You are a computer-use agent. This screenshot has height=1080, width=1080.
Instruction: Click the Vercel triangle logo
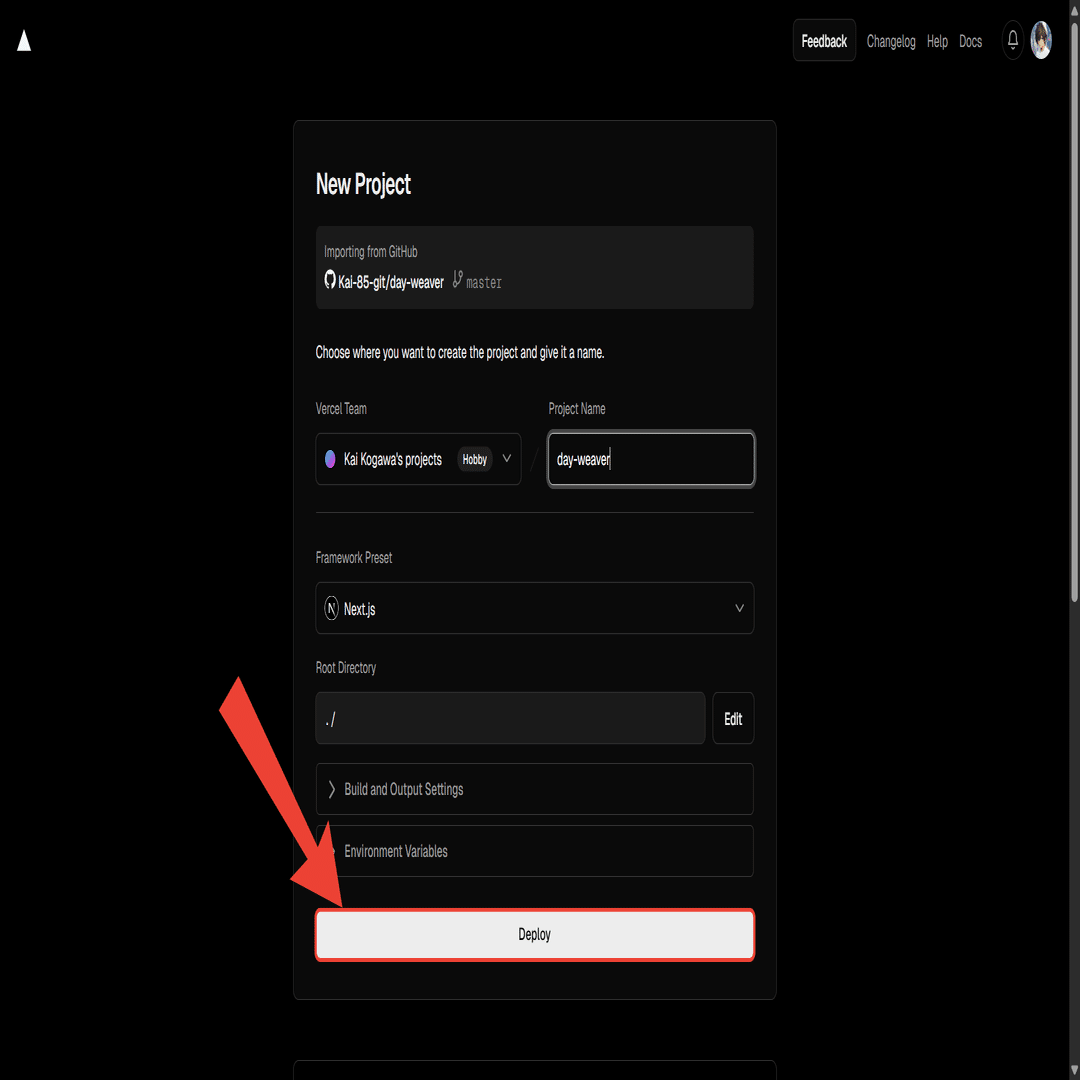point(24,41)
